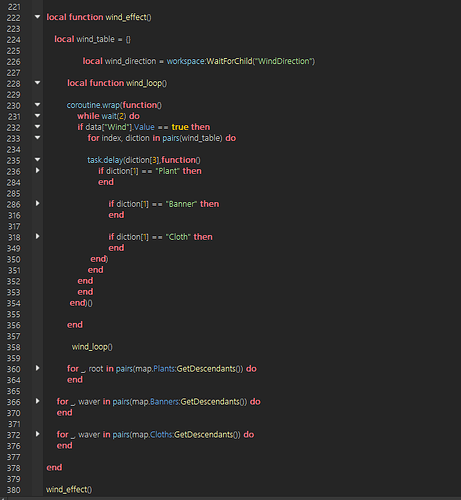This screenshot has height=500, width=461.
Task: Collapse the while wait(2) loop fold
Action: pyautogui.click(x=37, y=116)
